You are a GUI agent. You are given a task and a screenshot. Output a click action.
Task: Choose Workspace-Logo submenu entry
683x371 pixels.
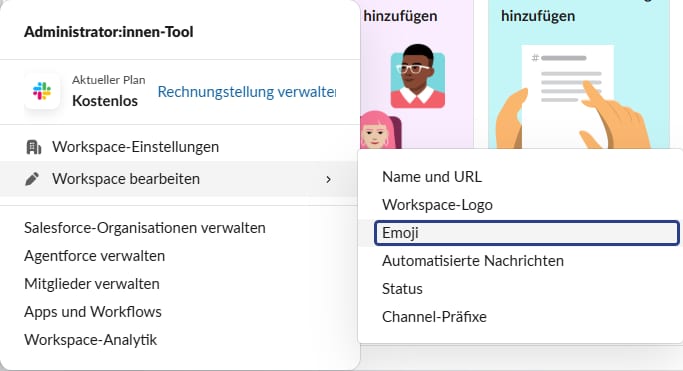tap(520, 205)
